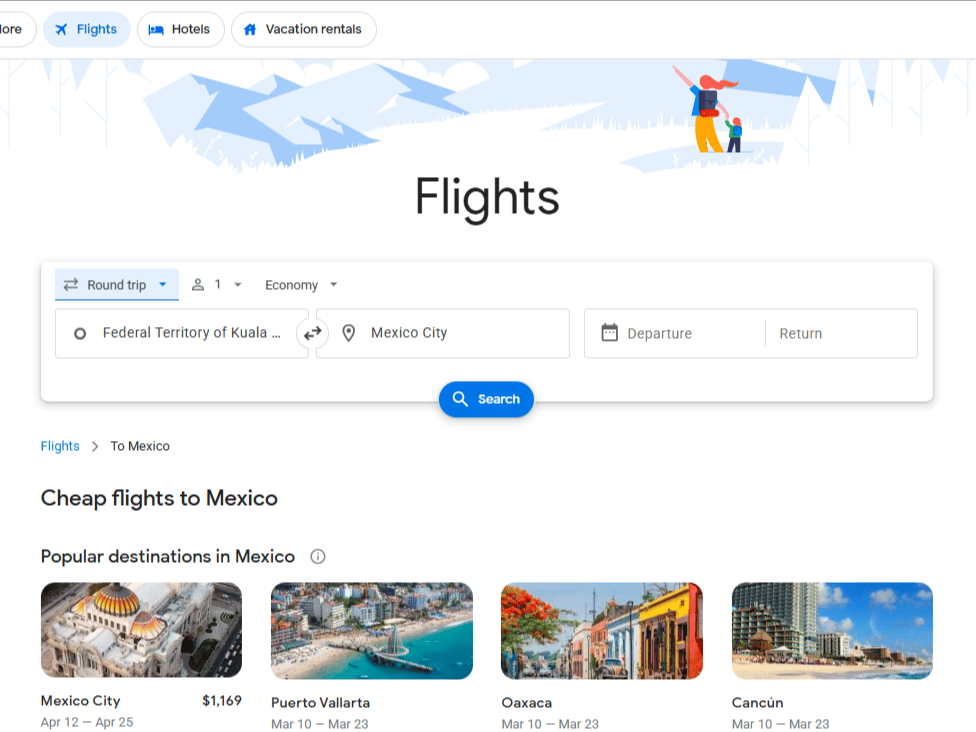Click the house icon in Vacation rentals
976x732 pixels.
[250, 29]
